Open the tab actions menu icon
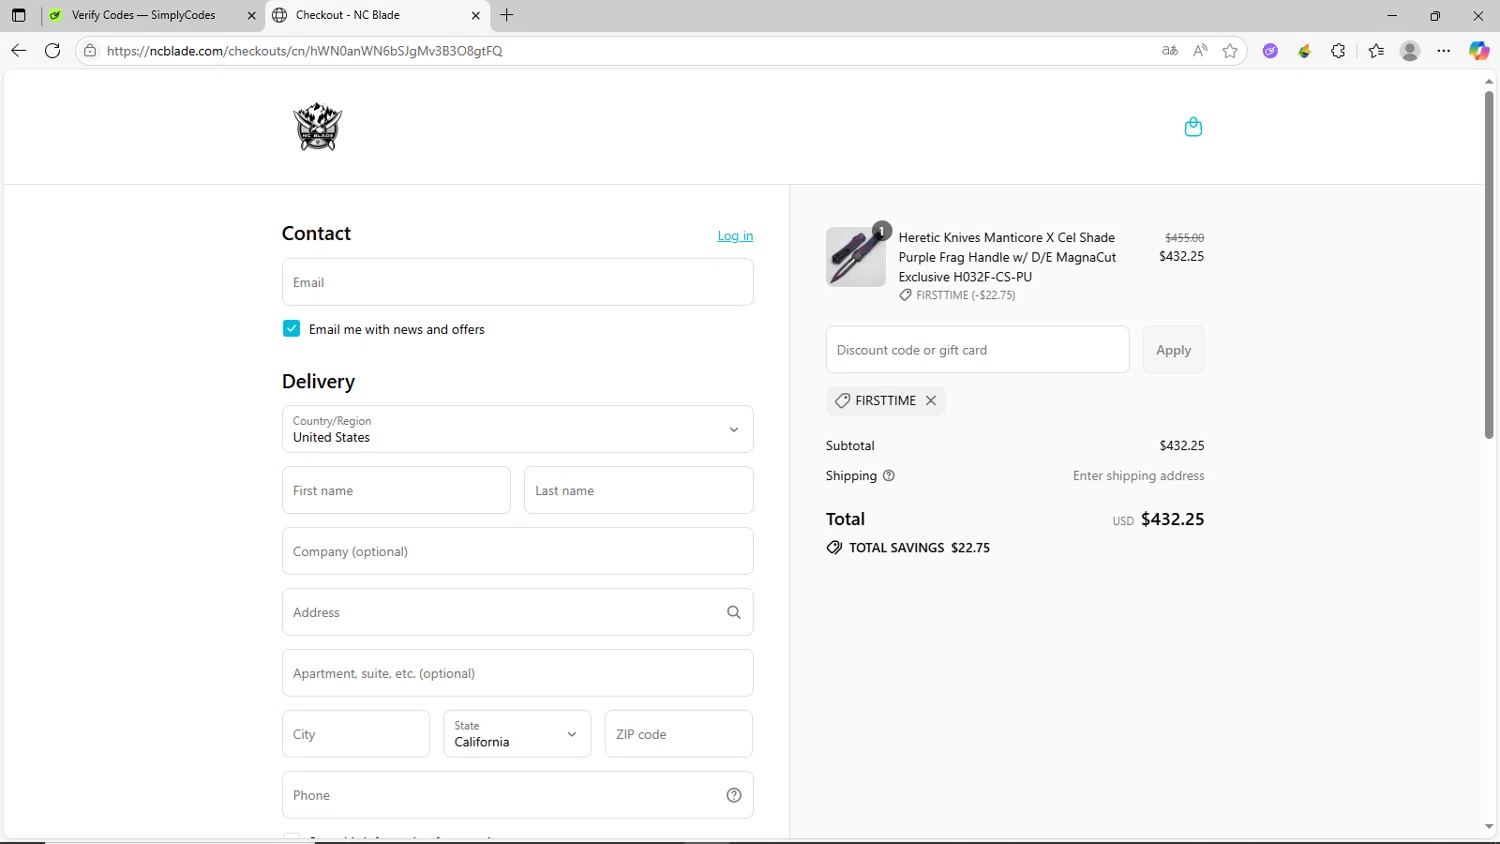 18,15
